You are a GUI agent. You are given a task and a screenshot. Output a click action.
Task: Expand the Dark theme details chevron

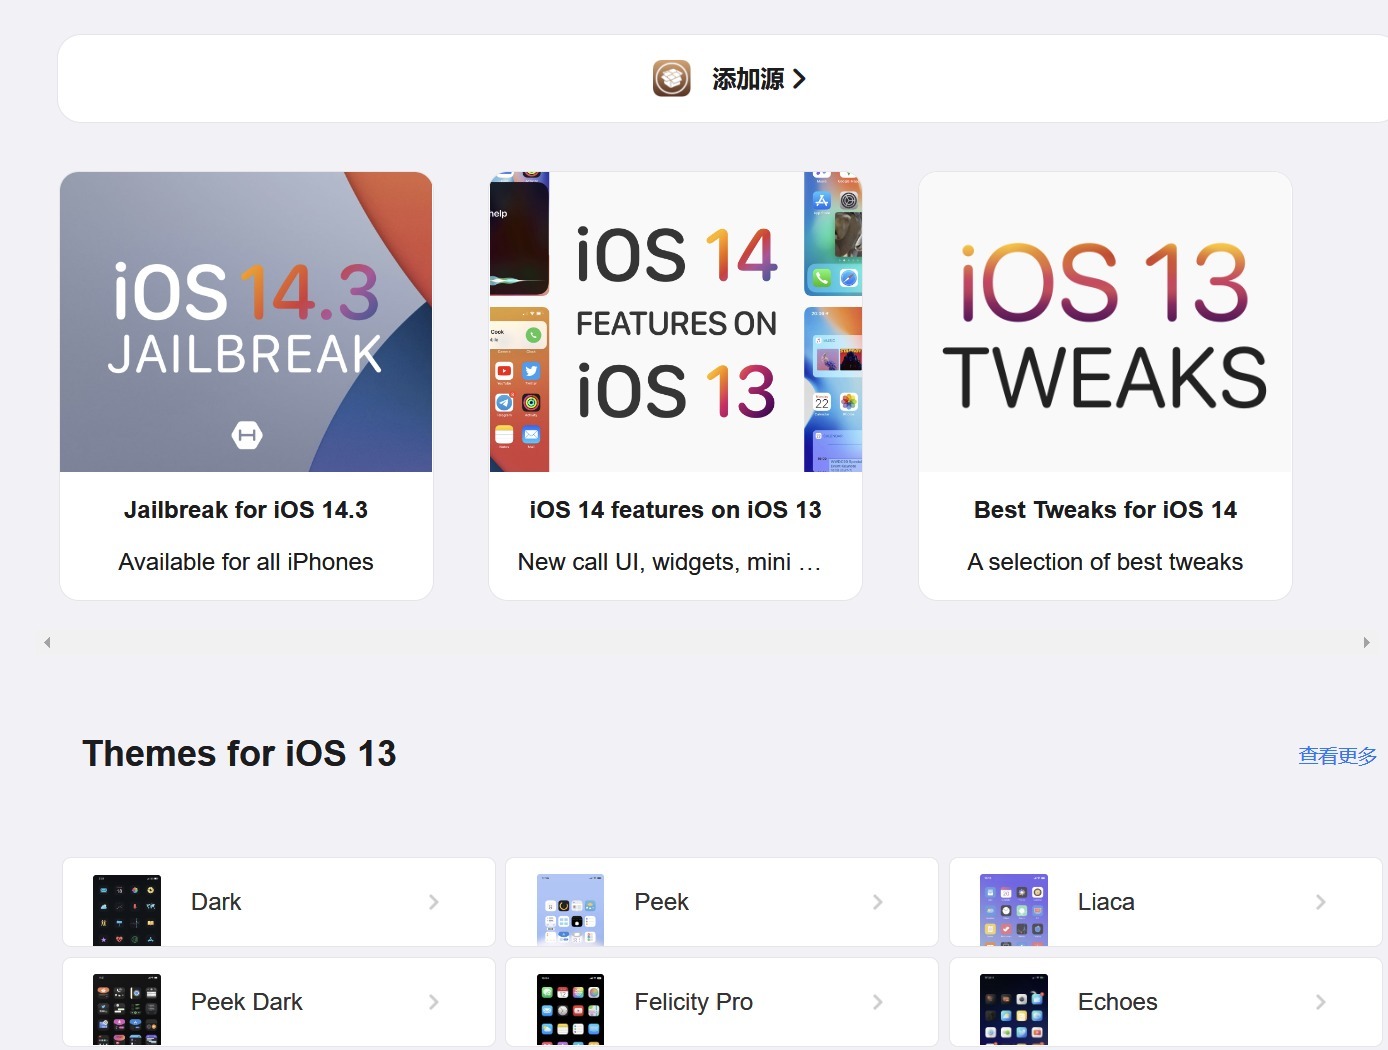pos(434,901)
